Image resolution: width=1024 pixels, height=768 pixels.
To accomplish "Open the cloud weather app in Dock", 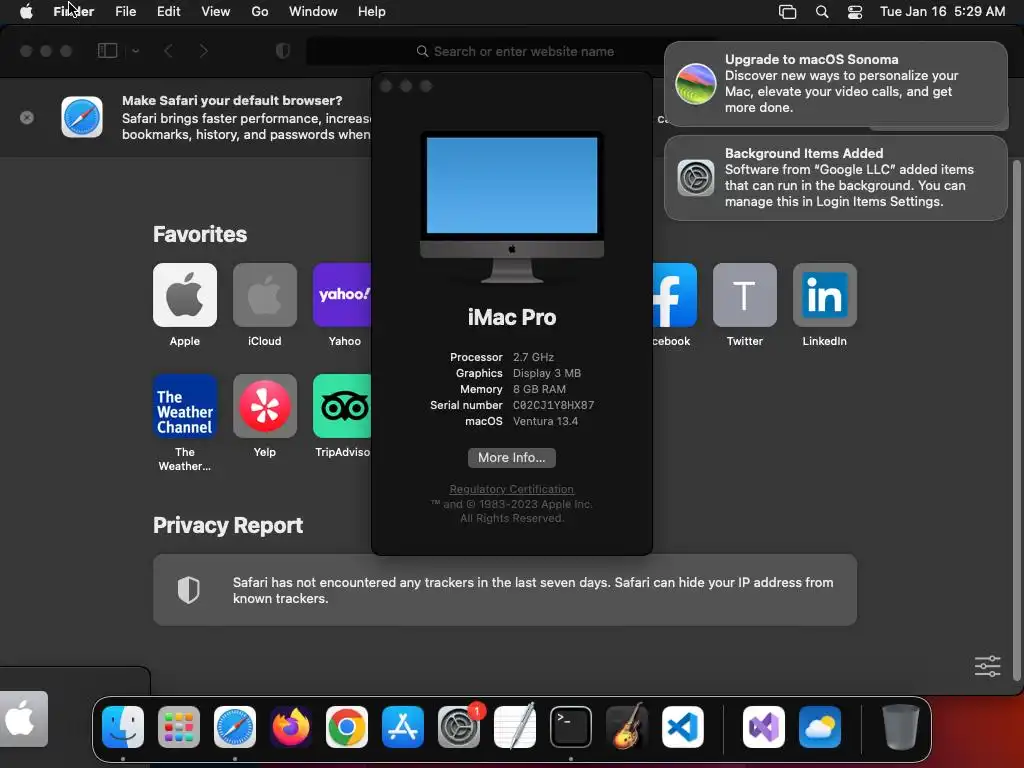I will [820, 727].
